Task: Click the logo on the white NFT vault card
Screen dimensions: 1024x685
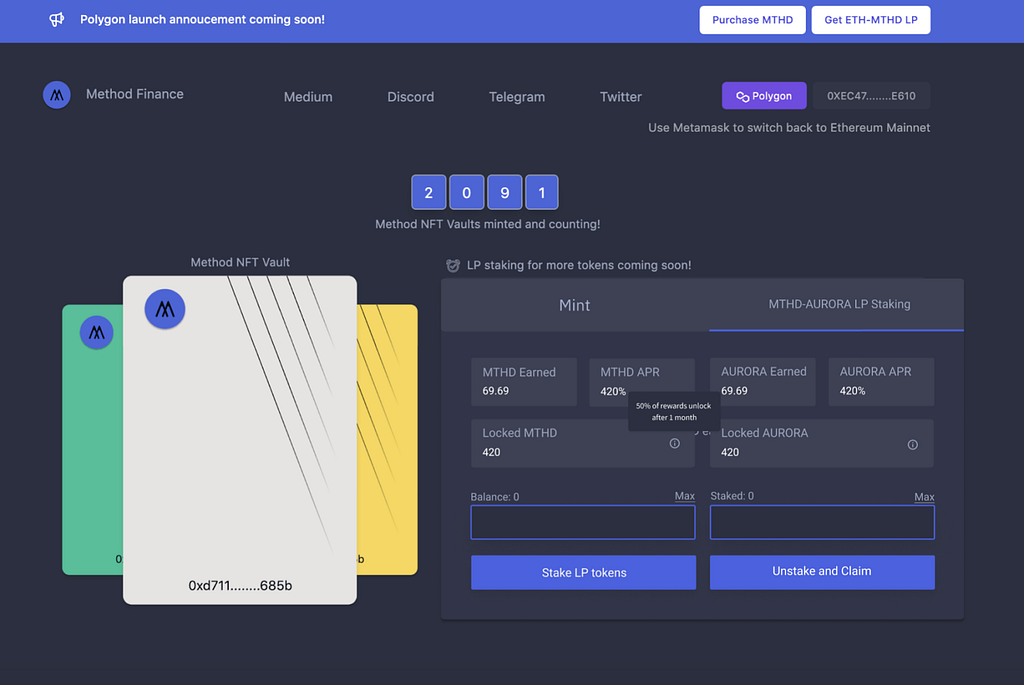Action: coord(165,309)
